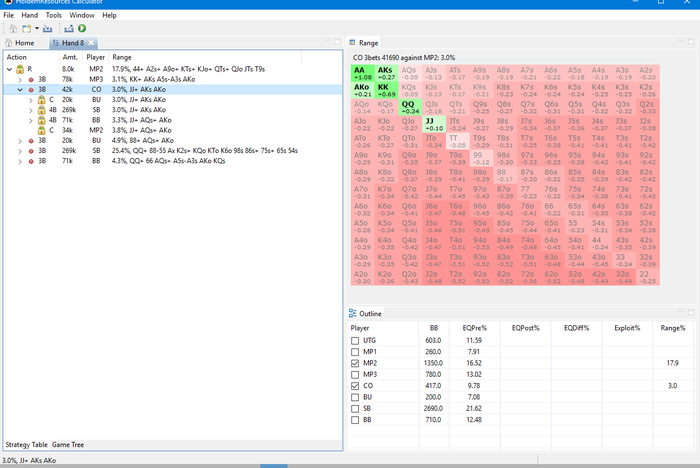Expand the BU 3B 20k row

pyautogui.click(x=20, y=141)
